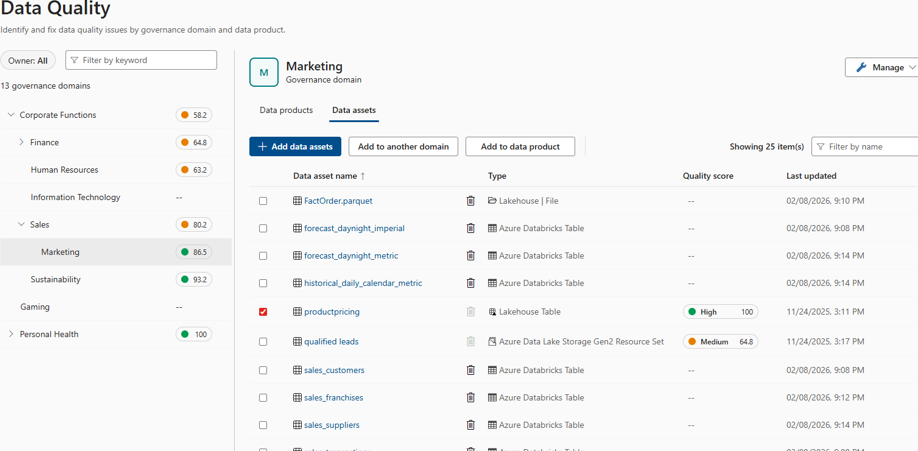Collapse the Corporate Functions domain
918x451 pixels.
click(11, 115)
